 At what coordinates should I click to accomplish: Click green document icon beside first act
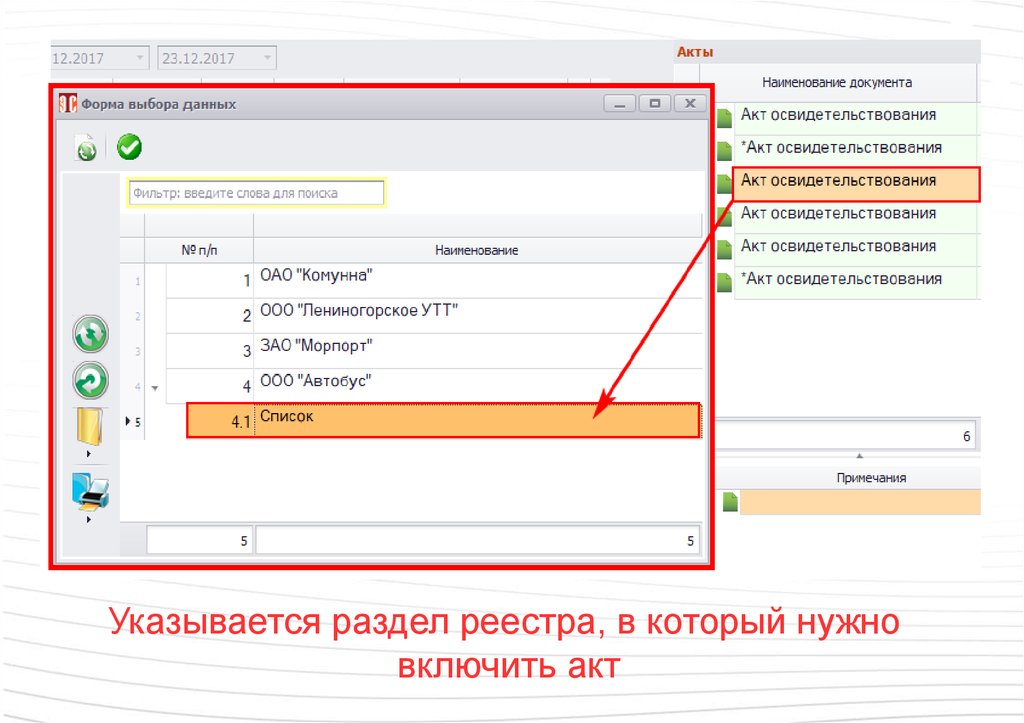pos(724,119)
